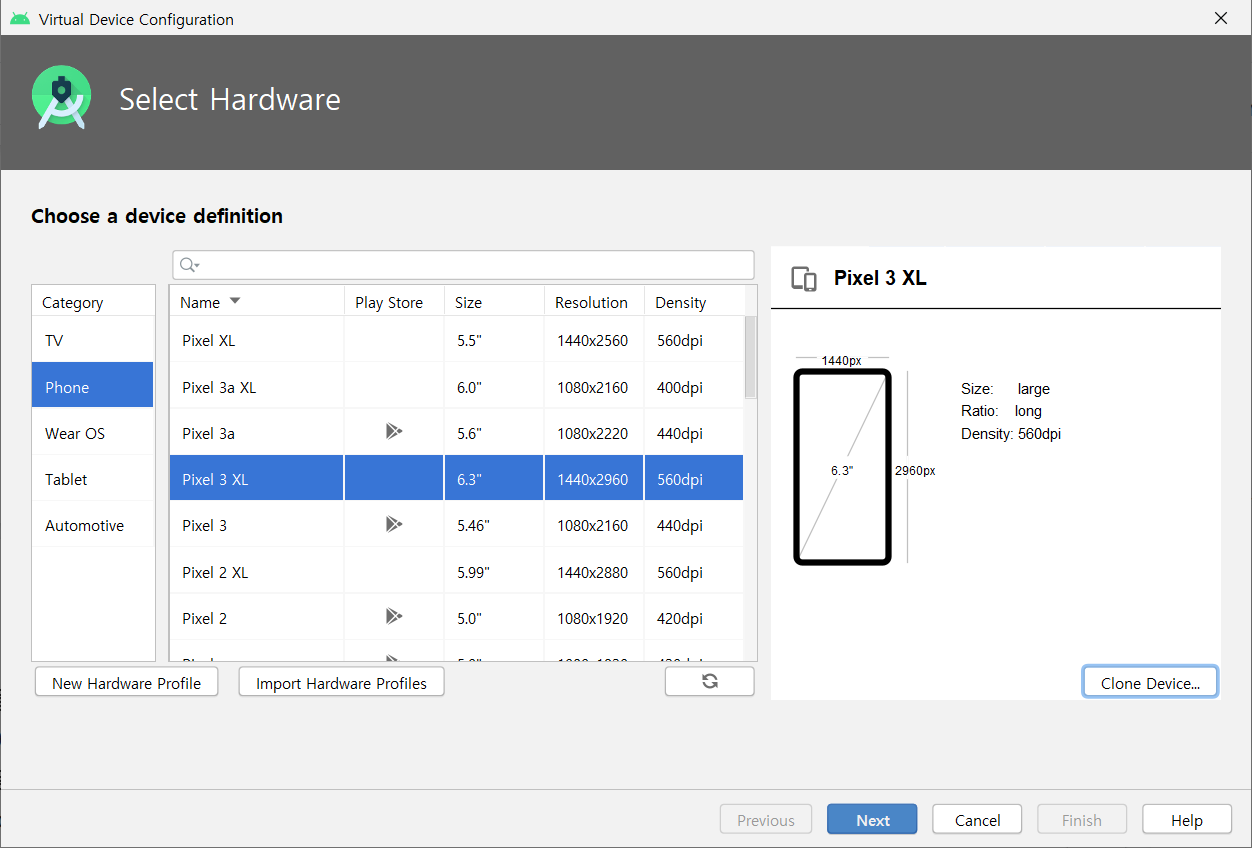Click the Play Store column header

pyautogui.click(x=394, y=302)
